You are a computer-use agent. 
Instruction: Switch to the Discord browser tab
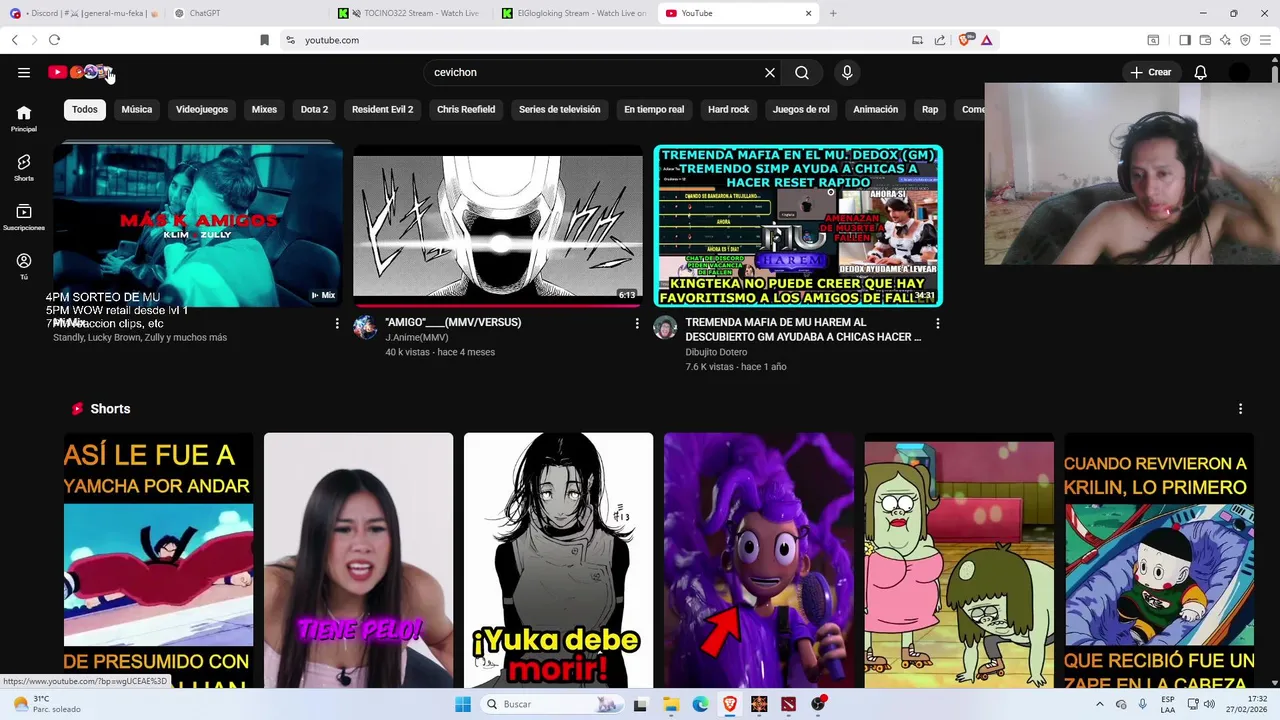[x=82, y=13]
